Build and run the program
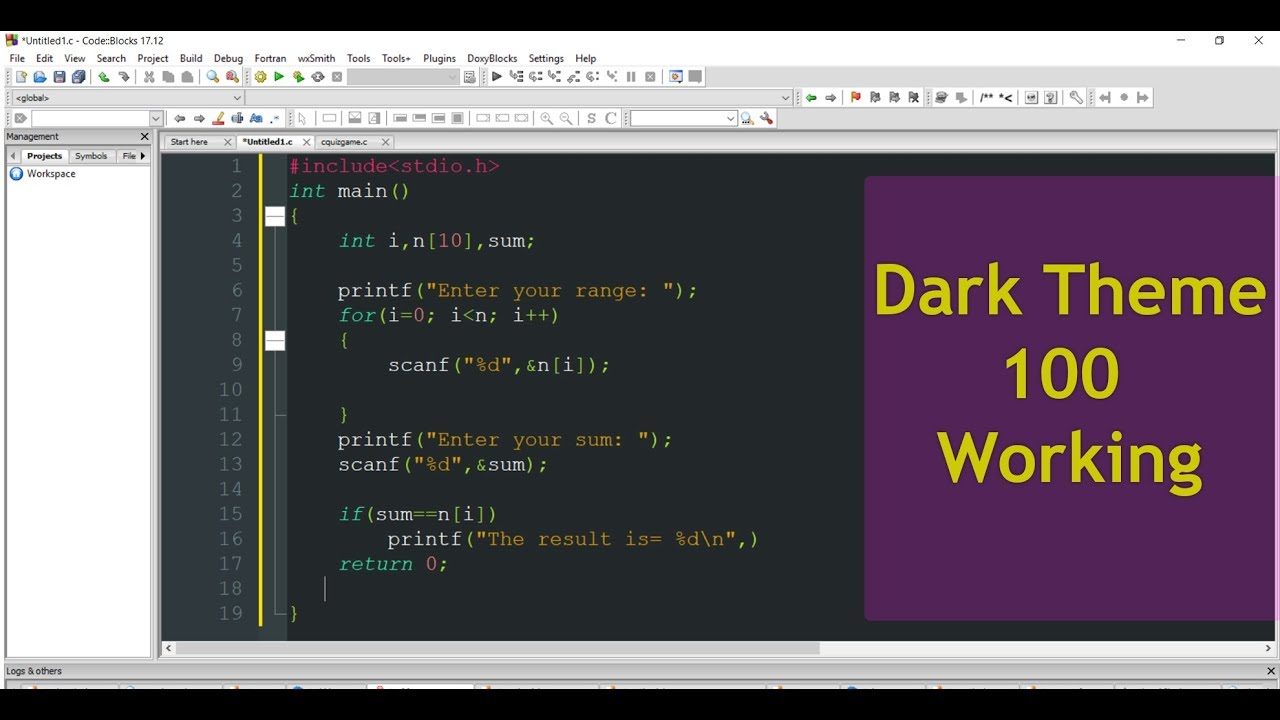This screenshot has height=720, width=1280. pos(298,77)
